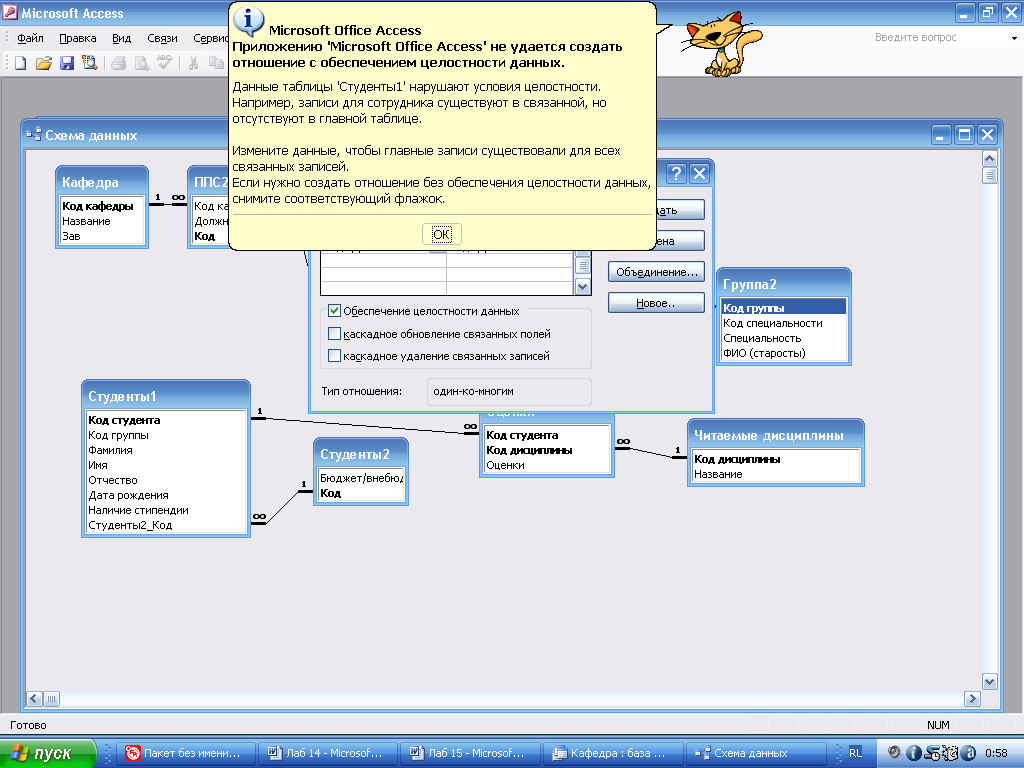
Task: Click OK in the message balloon
Action: click(442, 234)
